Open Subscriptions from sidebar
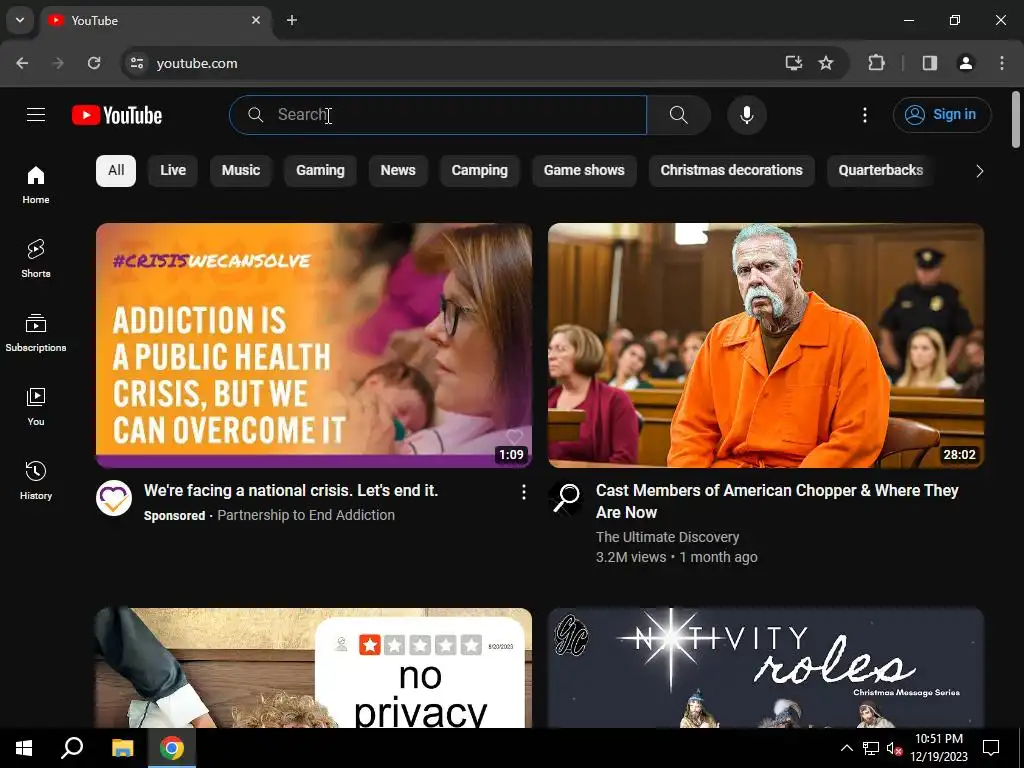 pyautogui.click(x=36, y=332)
